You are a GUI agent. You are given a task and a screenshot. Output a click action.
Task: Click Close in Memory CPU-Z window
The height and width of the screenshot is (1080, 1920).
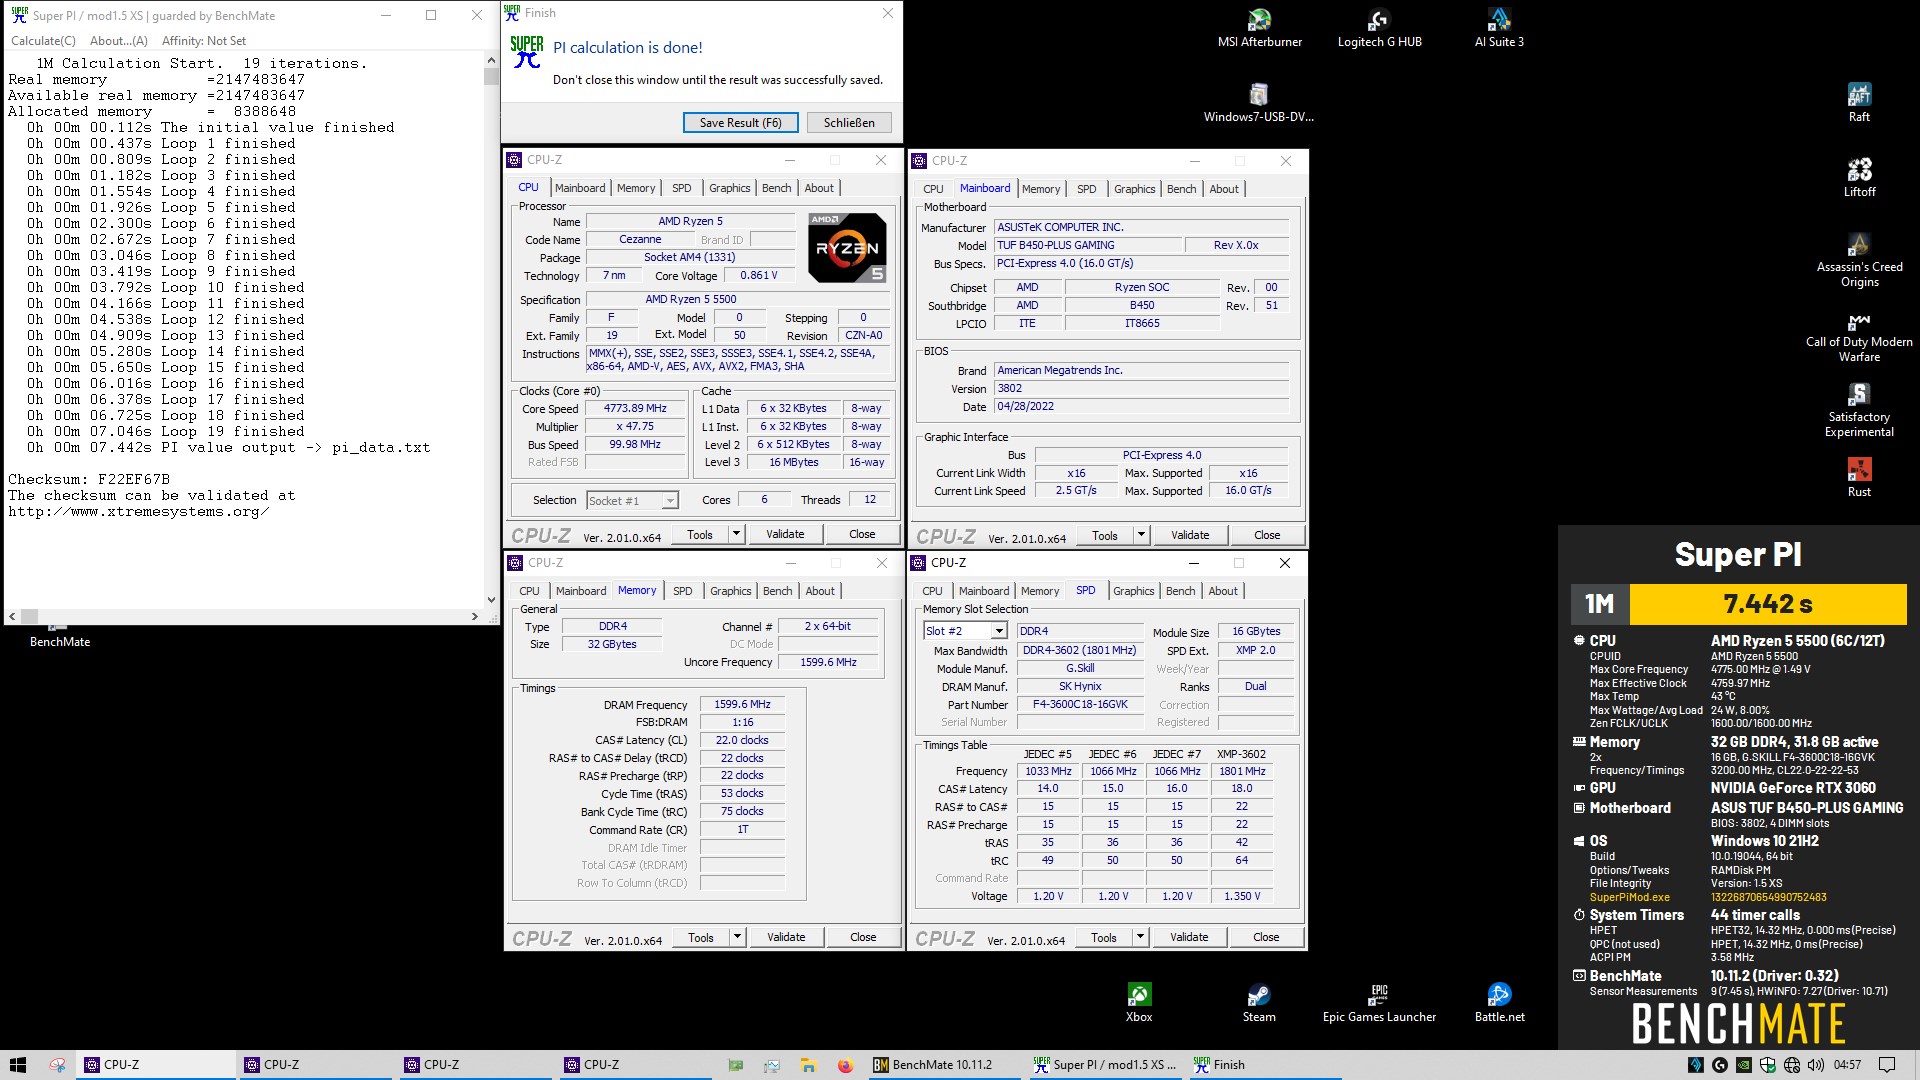[x=863, y=937]
